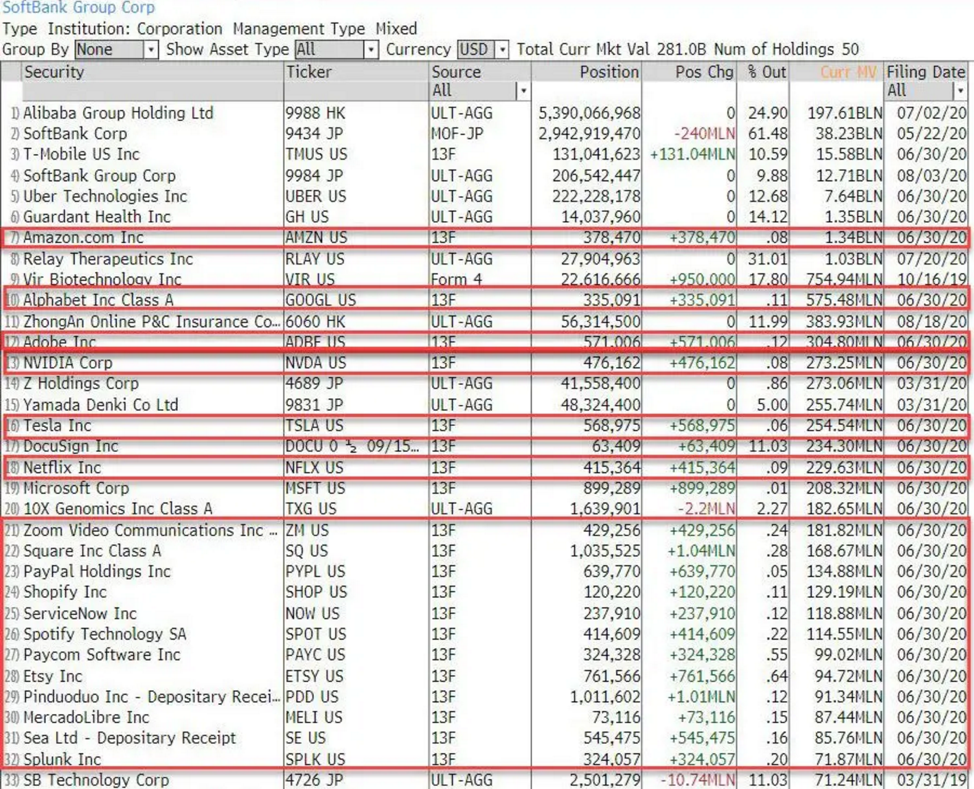
Task: Select the Alibaba Group Holding Ltd row
Action: point(118,113)
